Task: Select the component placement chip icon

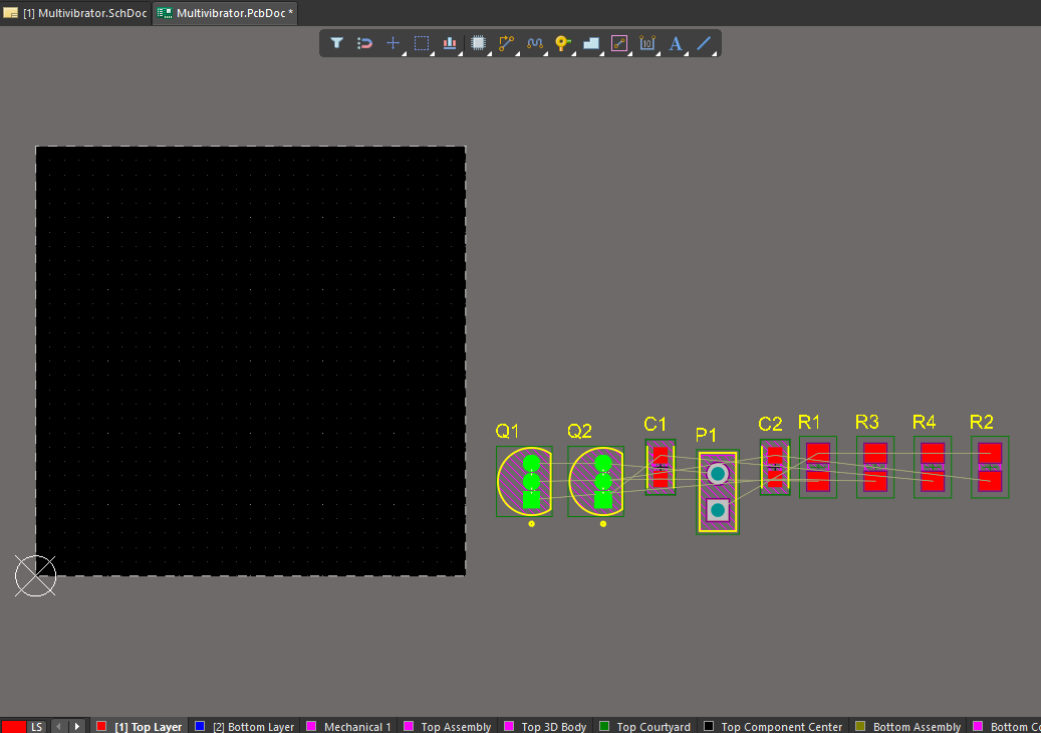Action: click(x=477, y=43)
